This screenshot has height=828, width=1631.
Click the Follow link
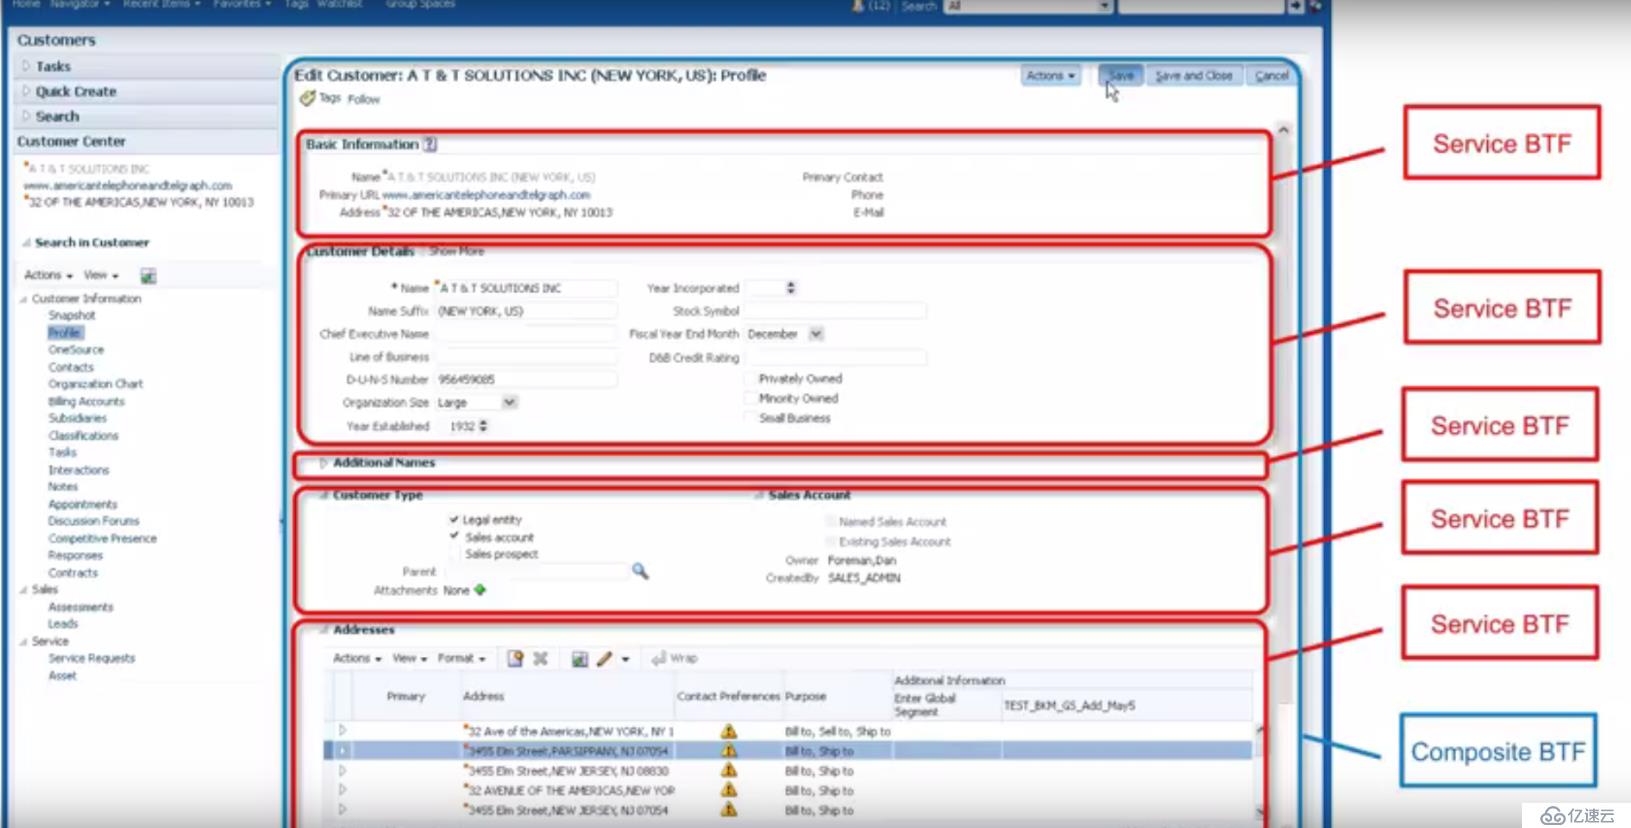point(364,99)
